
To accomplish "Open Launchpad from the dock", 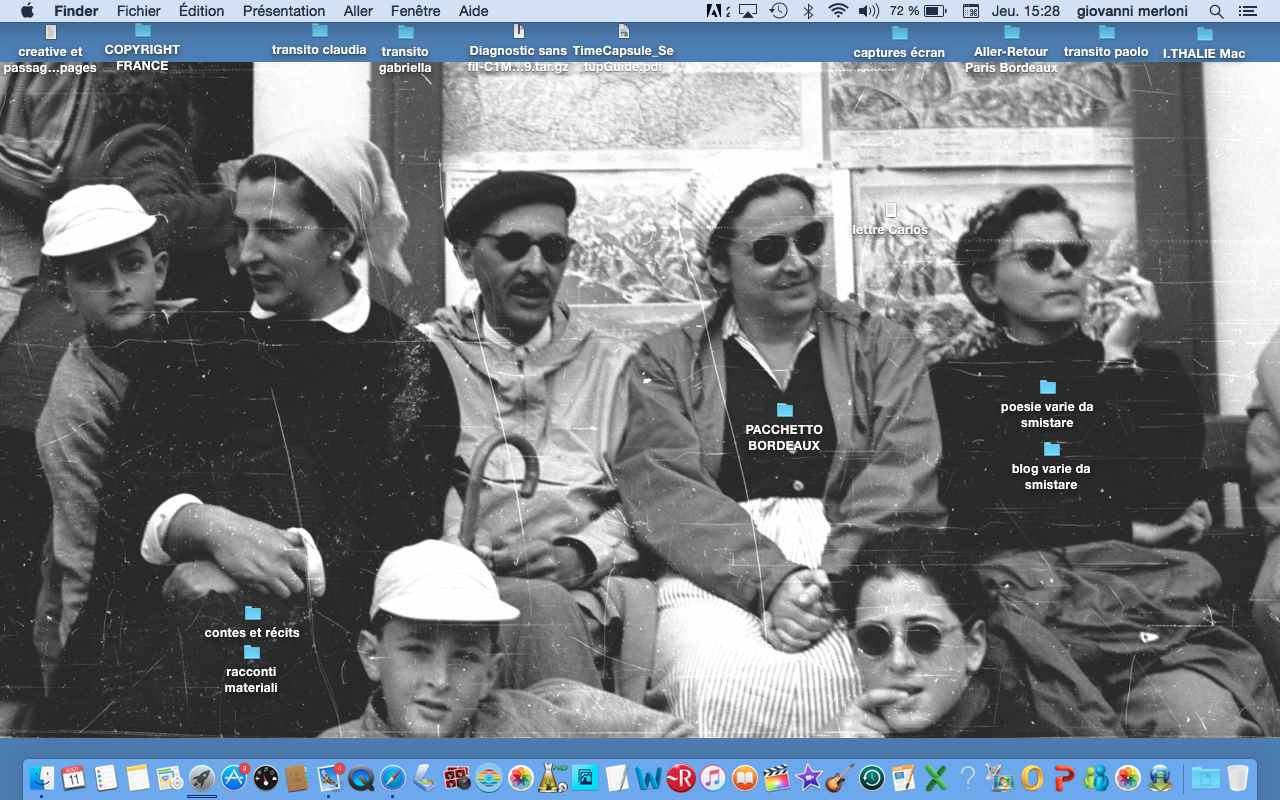I will tap(202, 778).
